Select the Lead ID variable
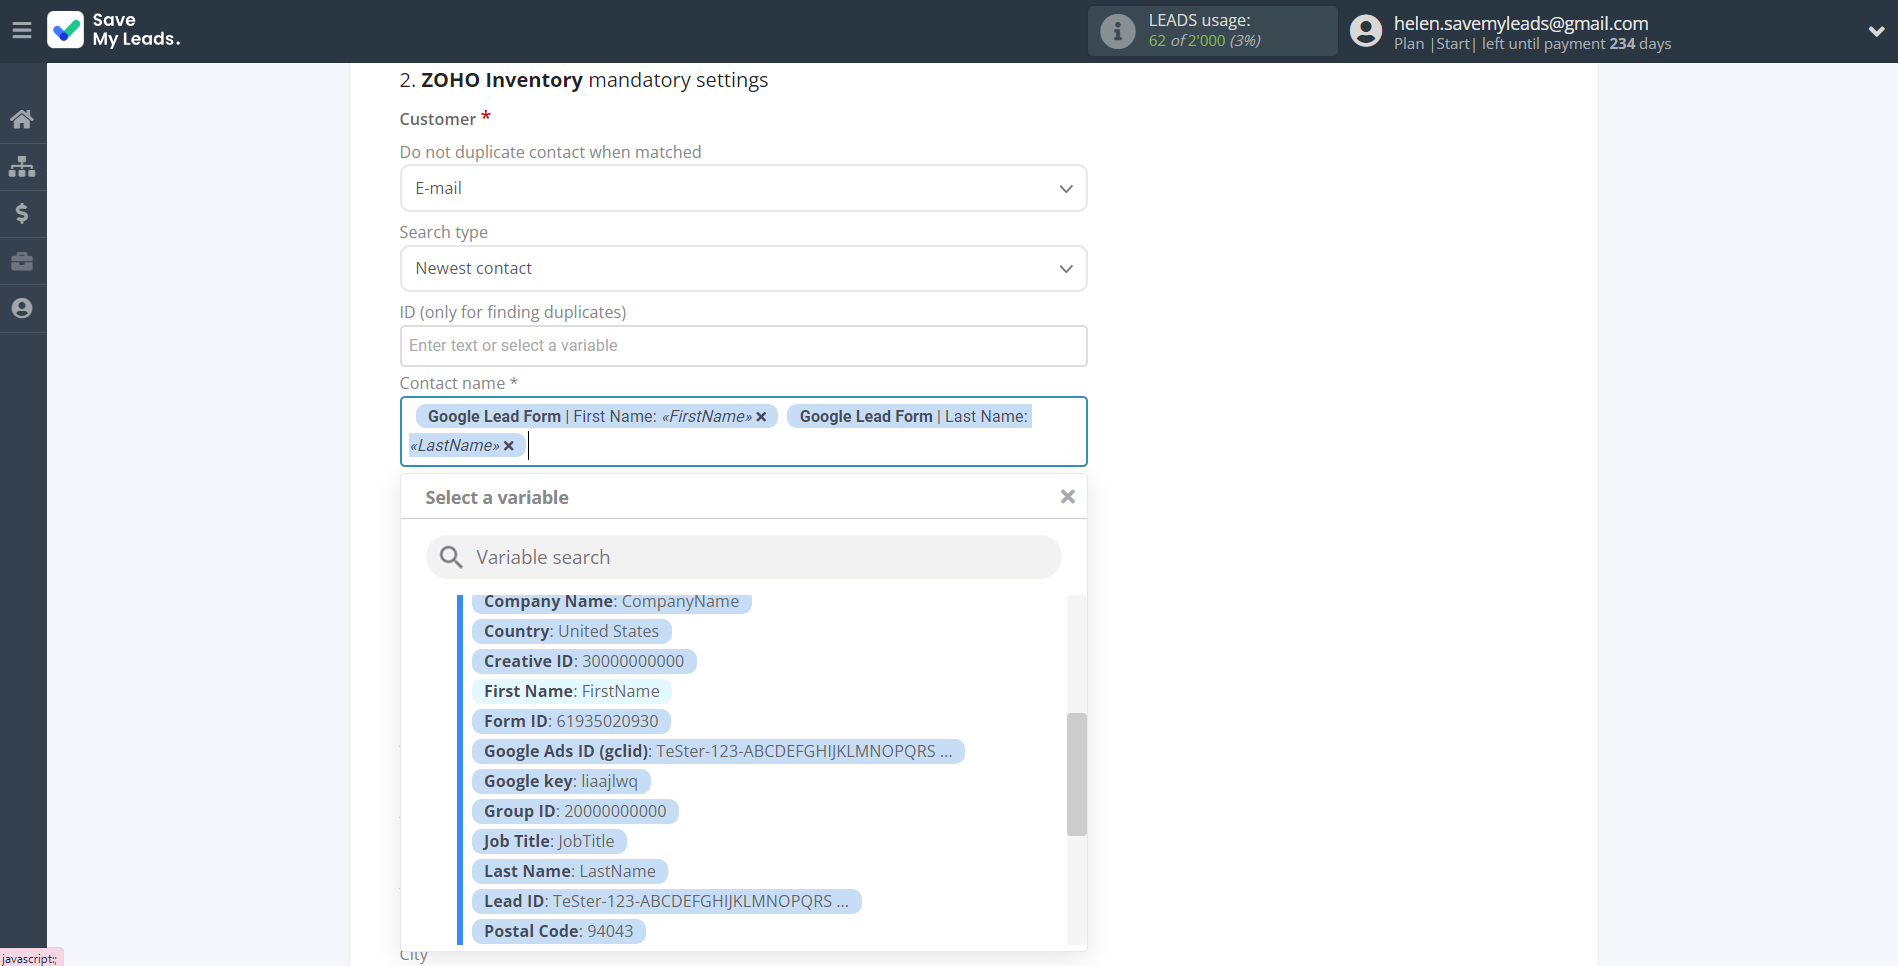The image size is (1898, 966). (666, 902)
